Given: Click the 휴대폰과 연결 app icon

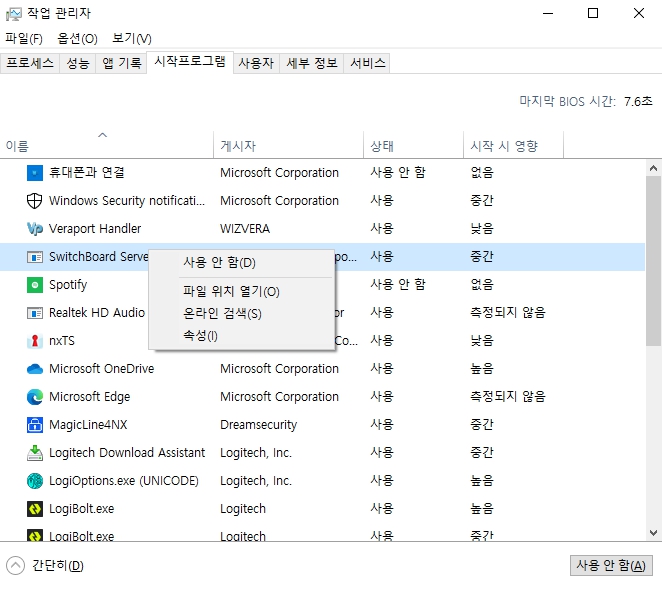Looking at the screenshot, I should (x=35, y=173).
